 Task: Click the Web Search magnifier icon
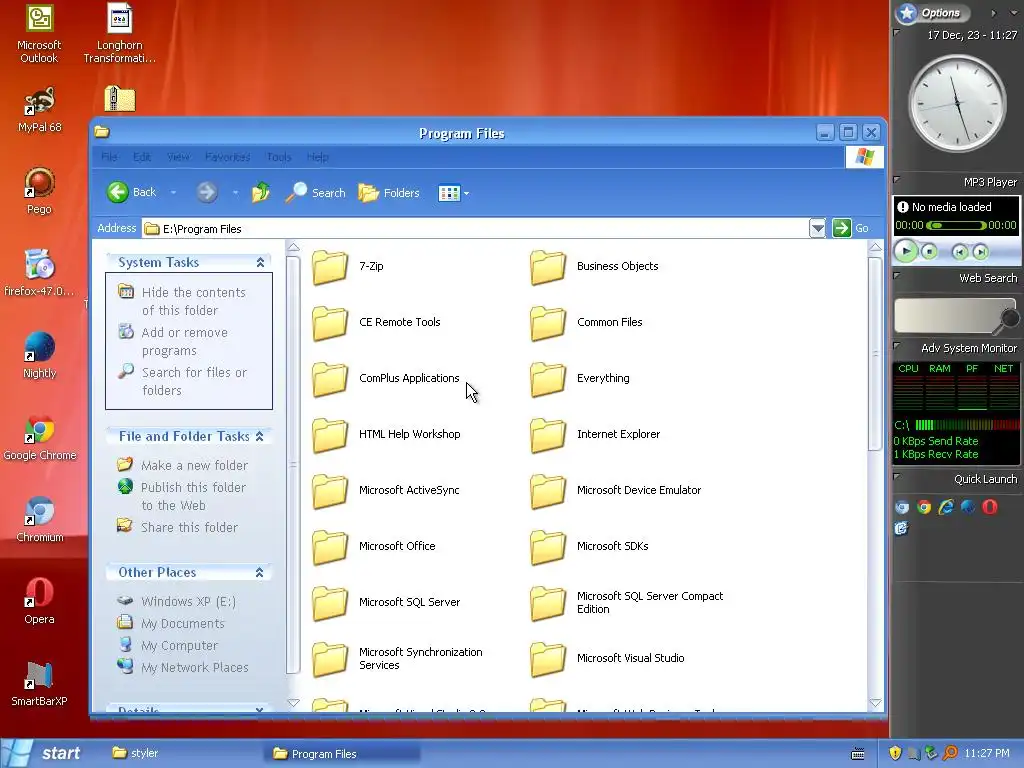[1010, 318]
